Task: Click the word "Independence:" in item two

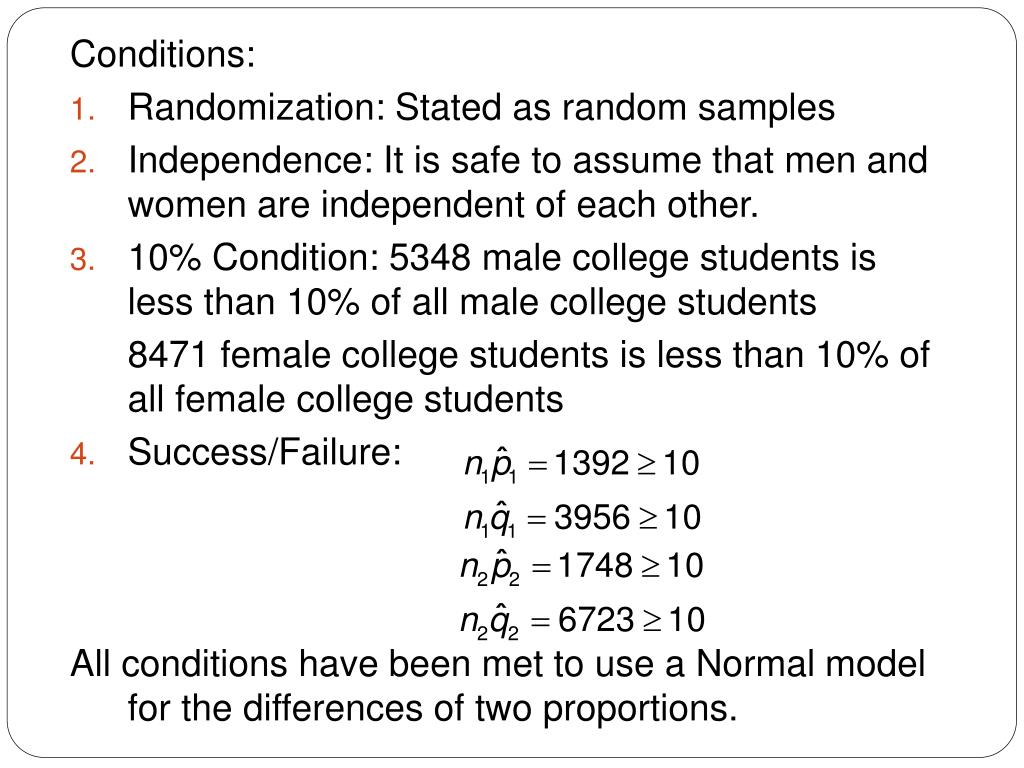Action: (250, 161)
